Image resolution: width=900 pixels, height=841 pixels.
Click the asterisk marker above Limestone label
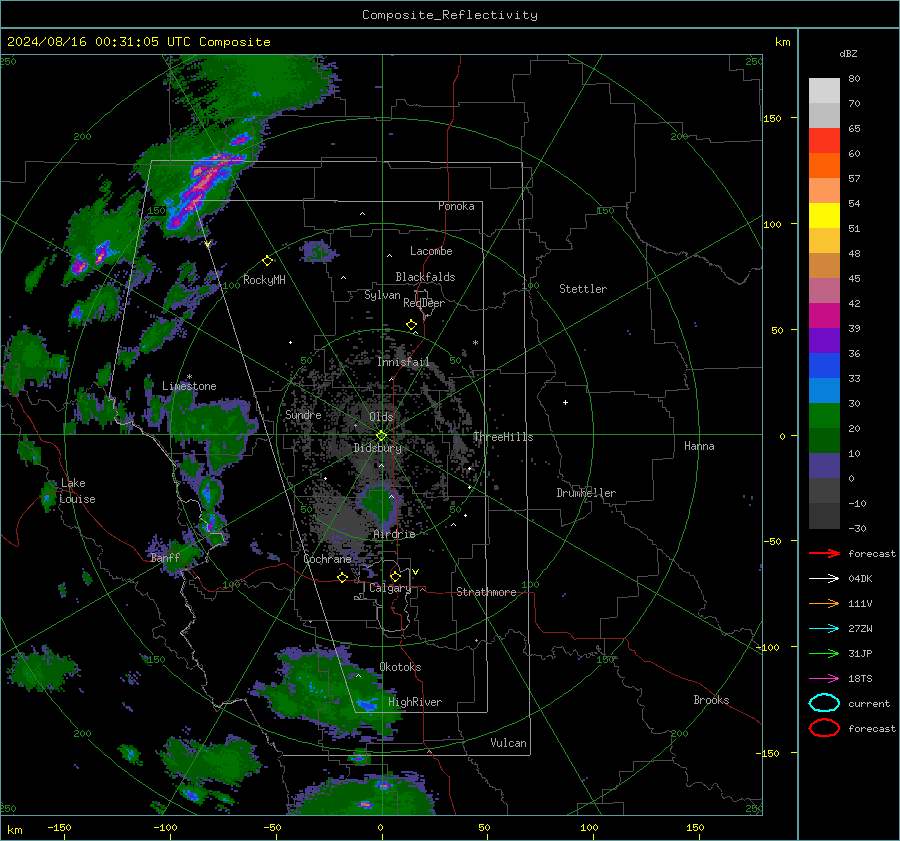click(189, 377)
